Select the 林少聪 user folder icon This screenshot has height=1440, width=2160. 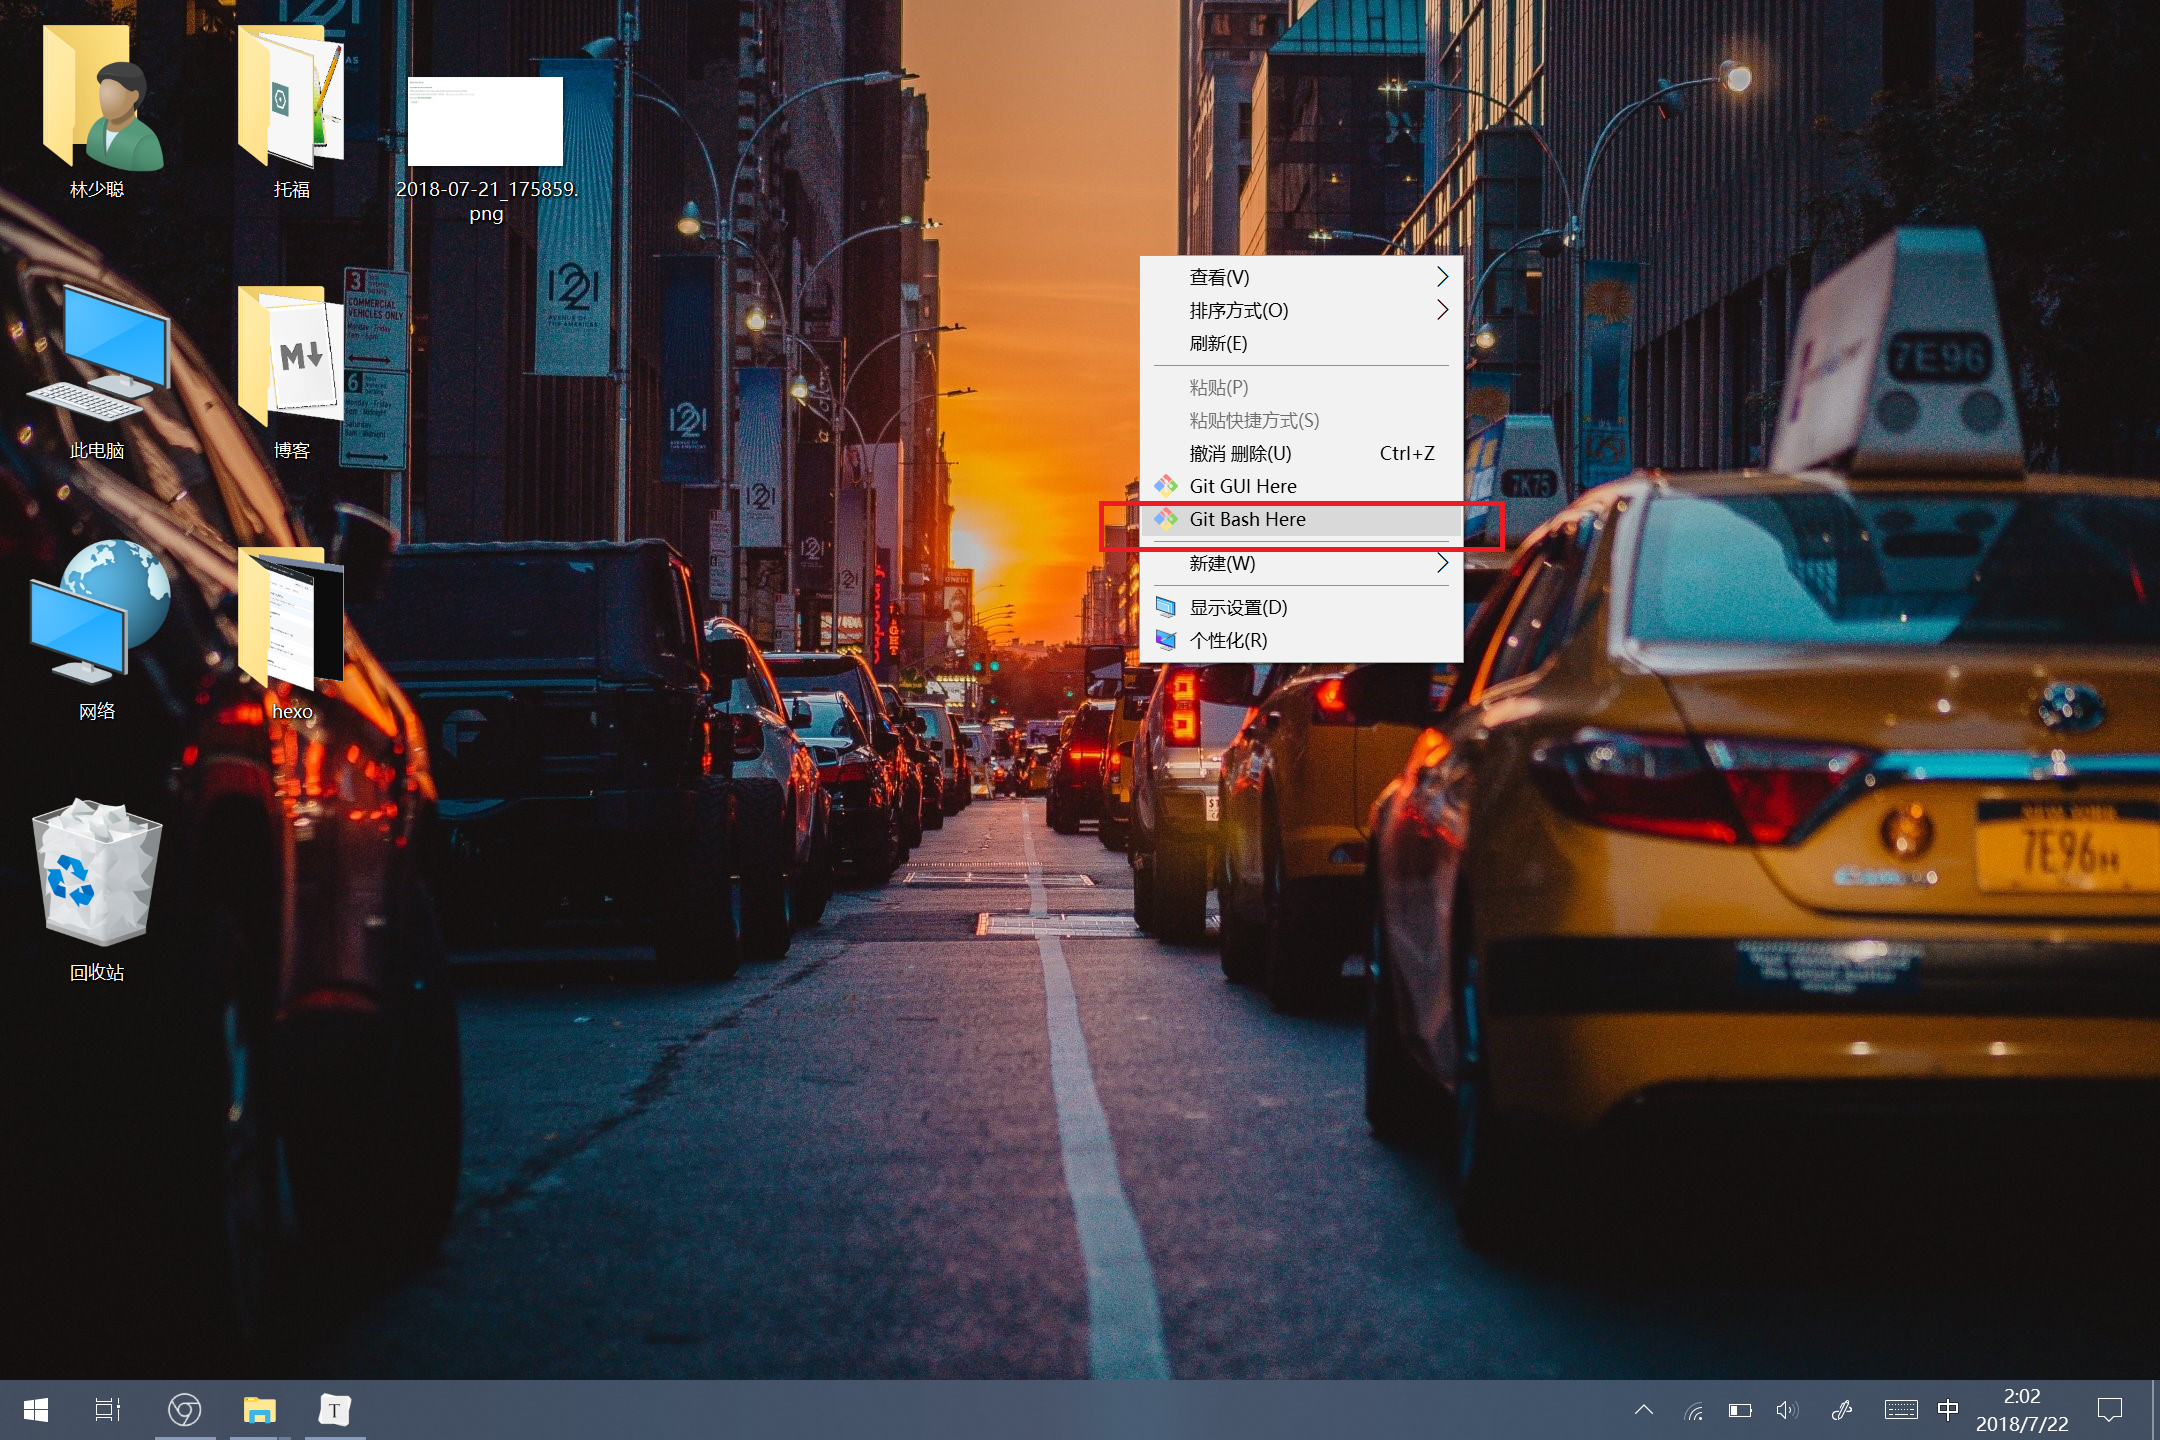point(97,98)
